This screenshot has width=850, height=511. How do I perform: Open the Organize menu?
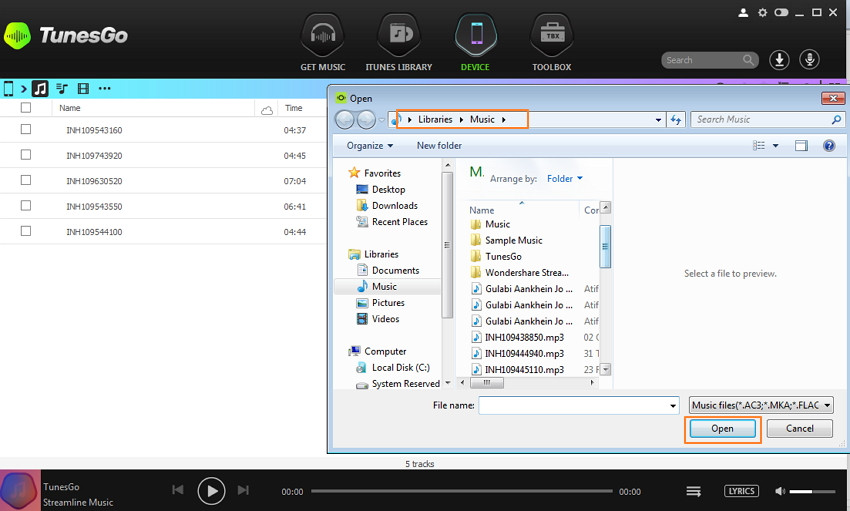click(x=370, y=145)
